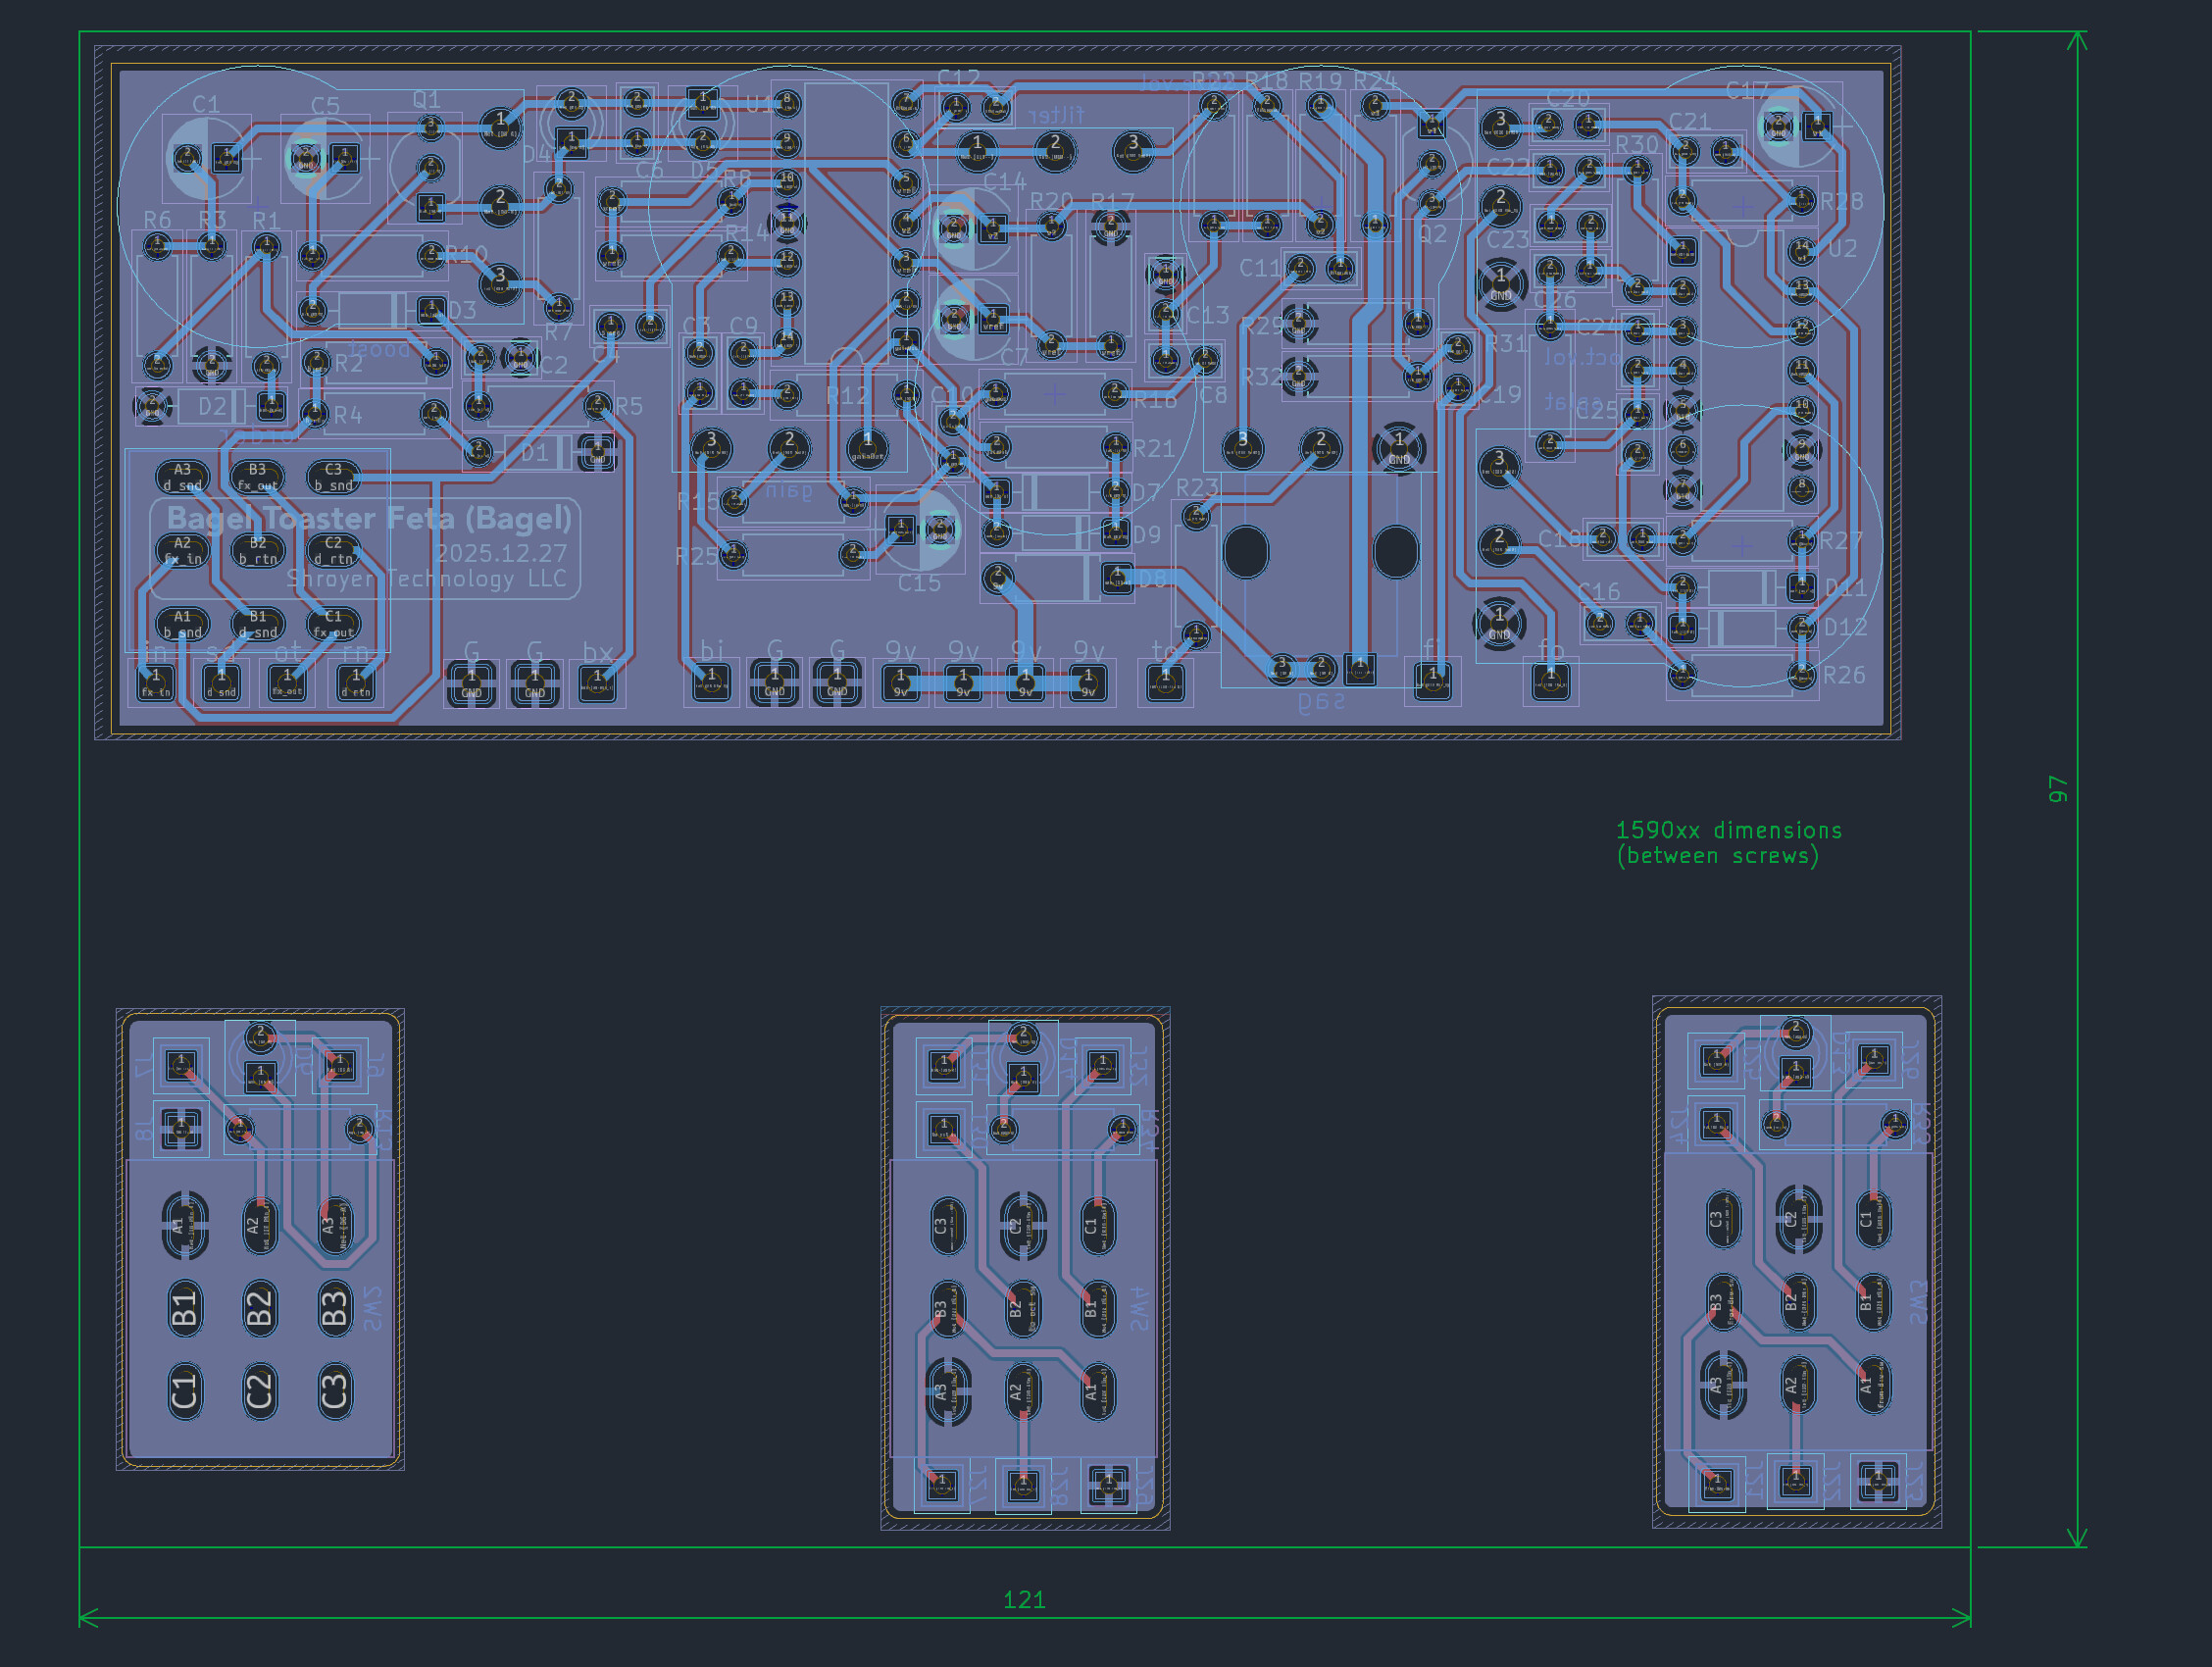Select the Q1 reference designator text
This screenshot has height=1667, width=2212.
coord(427,99)
